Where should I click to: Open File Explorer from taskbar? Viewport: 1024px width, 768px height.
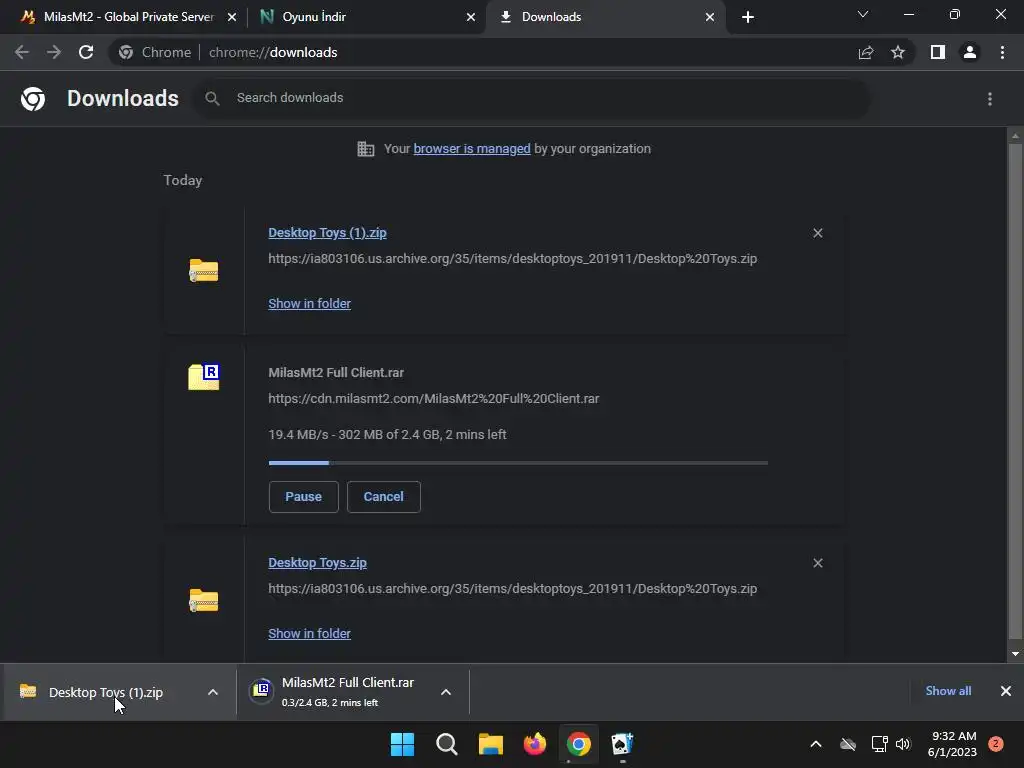tap(490, 744)
